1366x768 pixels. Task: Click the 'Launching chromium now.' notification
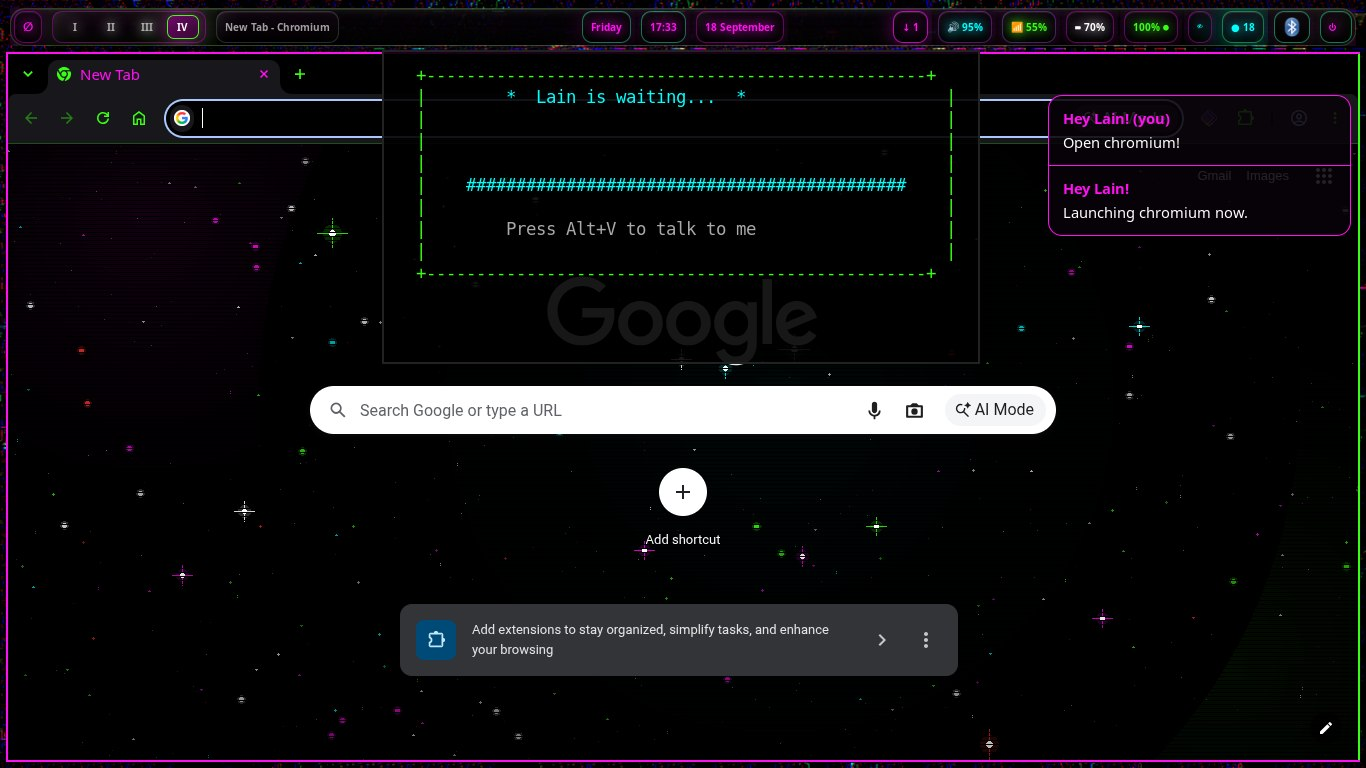(x=1155, y=213)
